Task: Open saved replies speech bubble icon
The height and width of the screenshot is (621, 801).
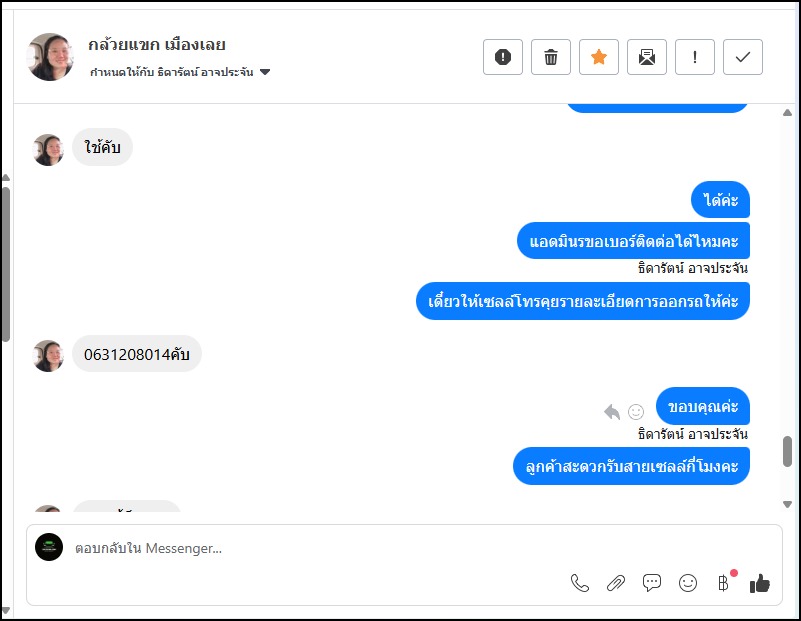Action: (x=652, y=583)
